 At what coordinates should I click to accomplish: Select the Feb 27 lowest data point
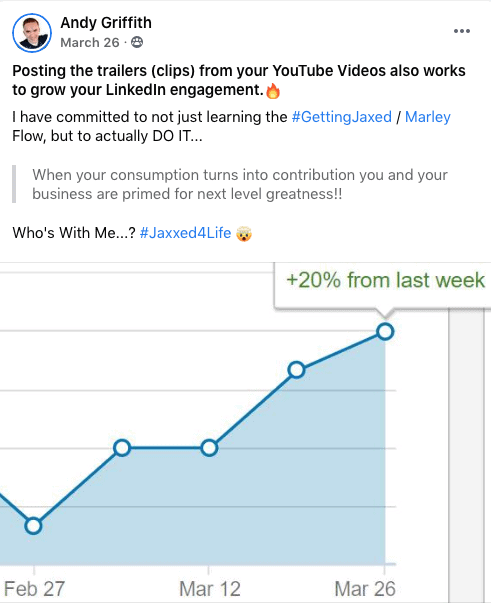[x=34, y=525]
